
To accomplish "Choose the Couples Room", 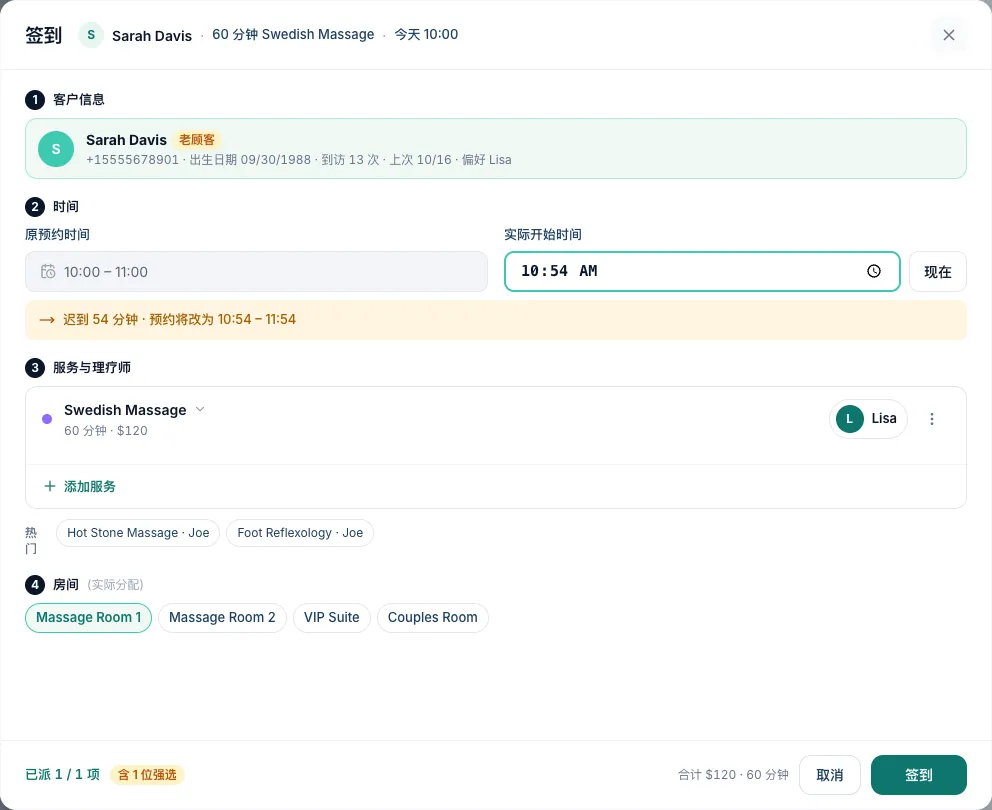I will tap(433, 618).
